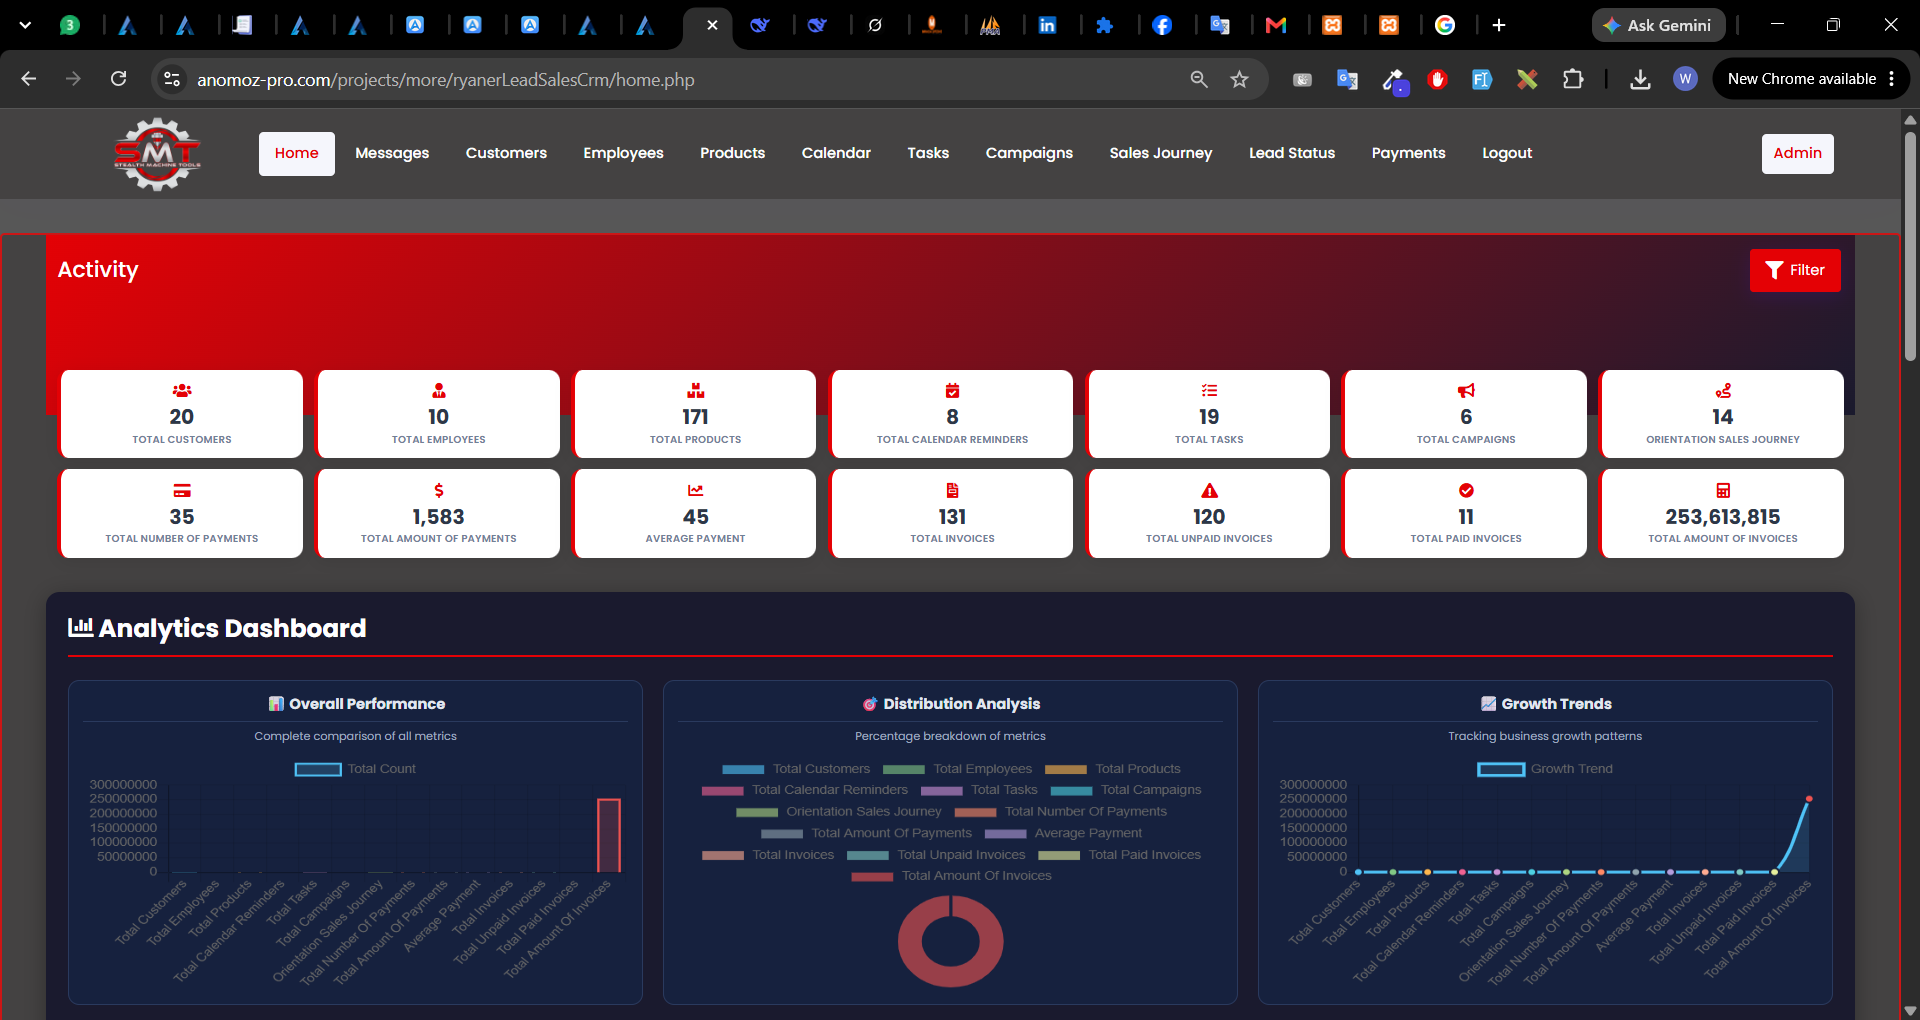Click the Distribution Analysis target icon
1920x1020 pixels.
870,704
